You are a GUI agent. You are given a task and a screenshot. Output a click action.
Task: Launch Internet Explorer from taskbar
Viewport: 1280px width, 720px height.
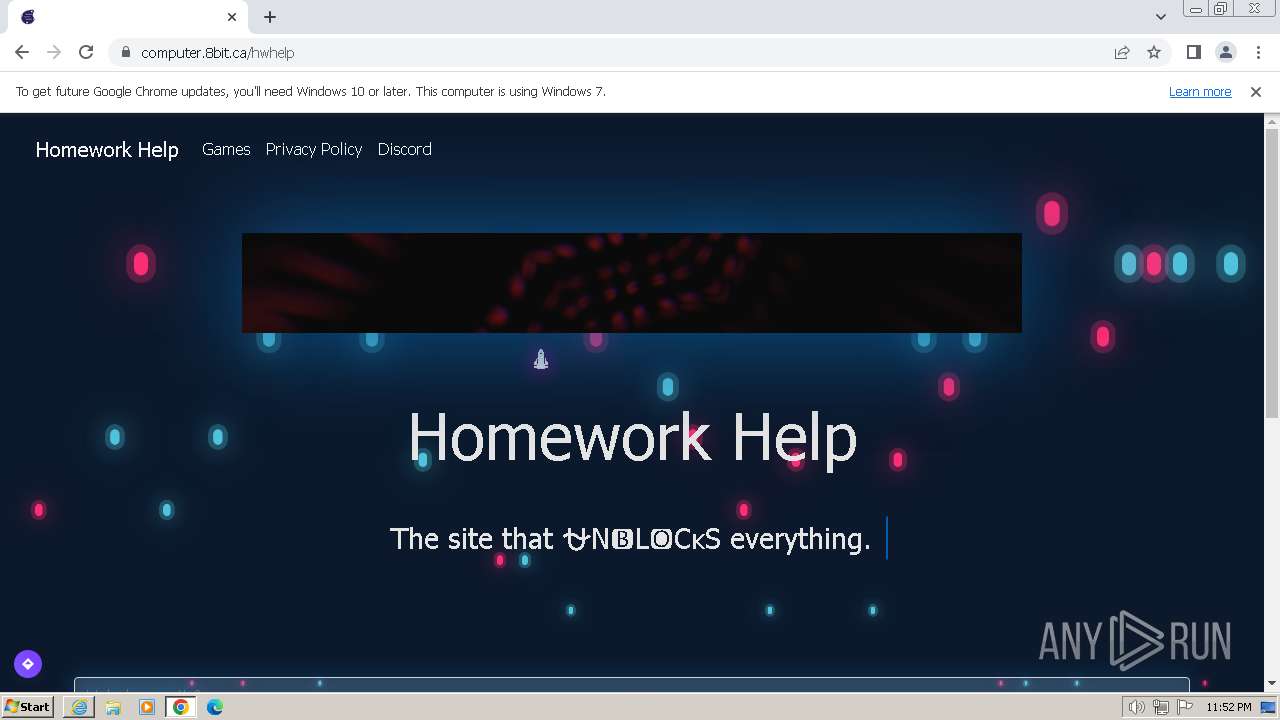[79, 707]
